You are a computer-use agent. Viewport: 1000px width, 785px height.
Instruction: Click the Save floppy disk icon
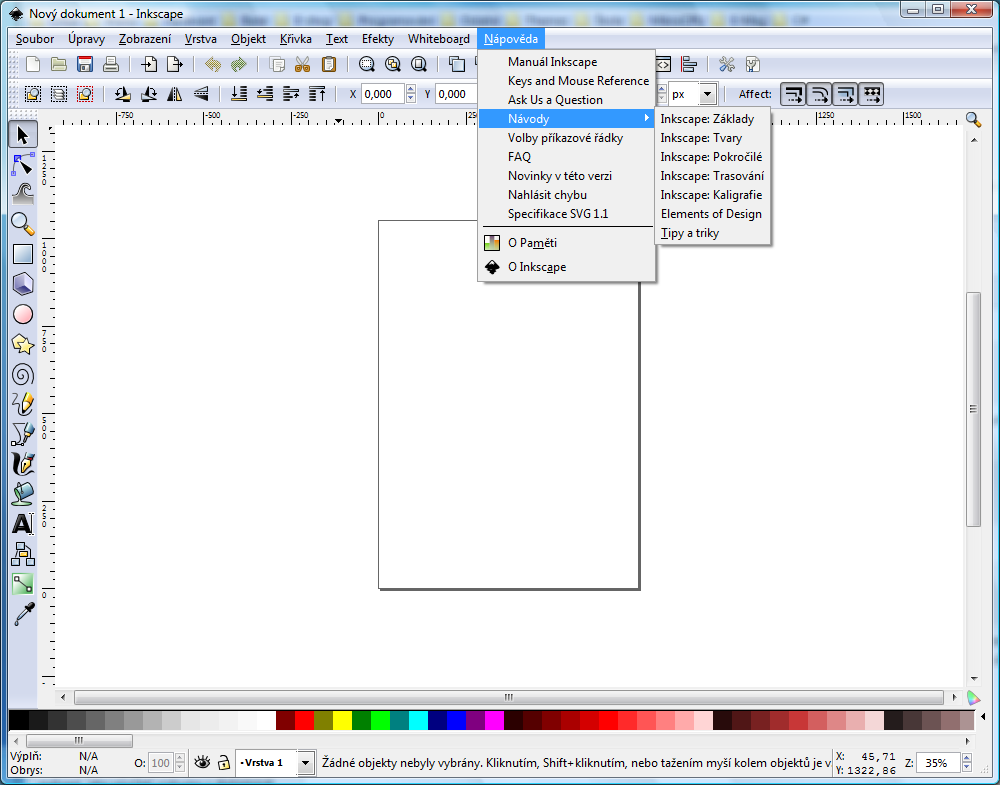pos(85,64)
